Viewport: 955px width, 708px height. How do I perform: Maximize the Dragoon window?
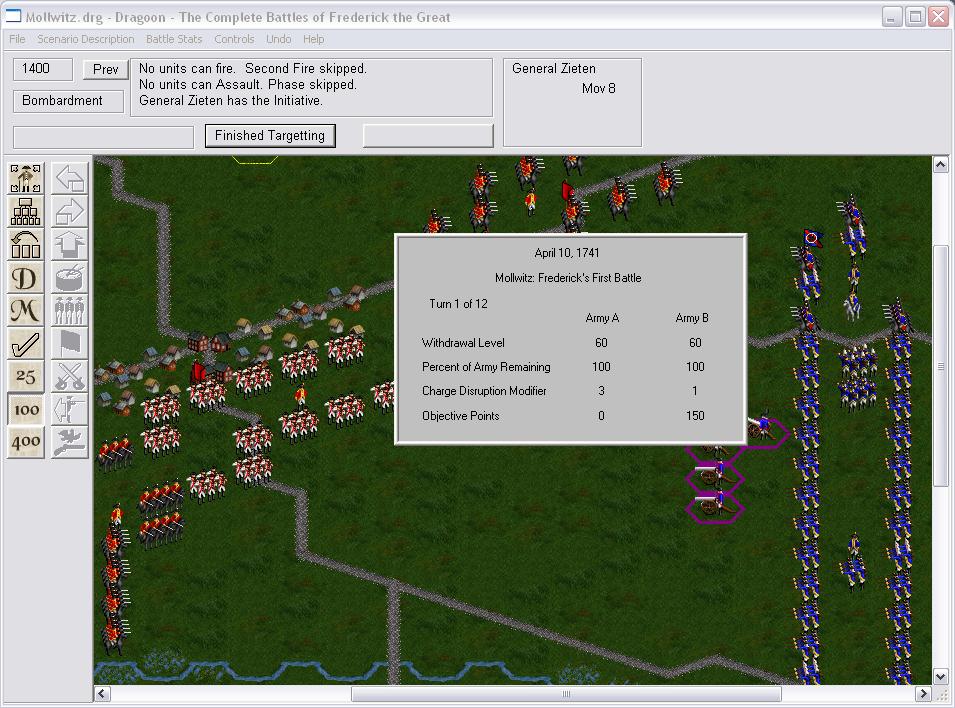[x=915, y=16]
